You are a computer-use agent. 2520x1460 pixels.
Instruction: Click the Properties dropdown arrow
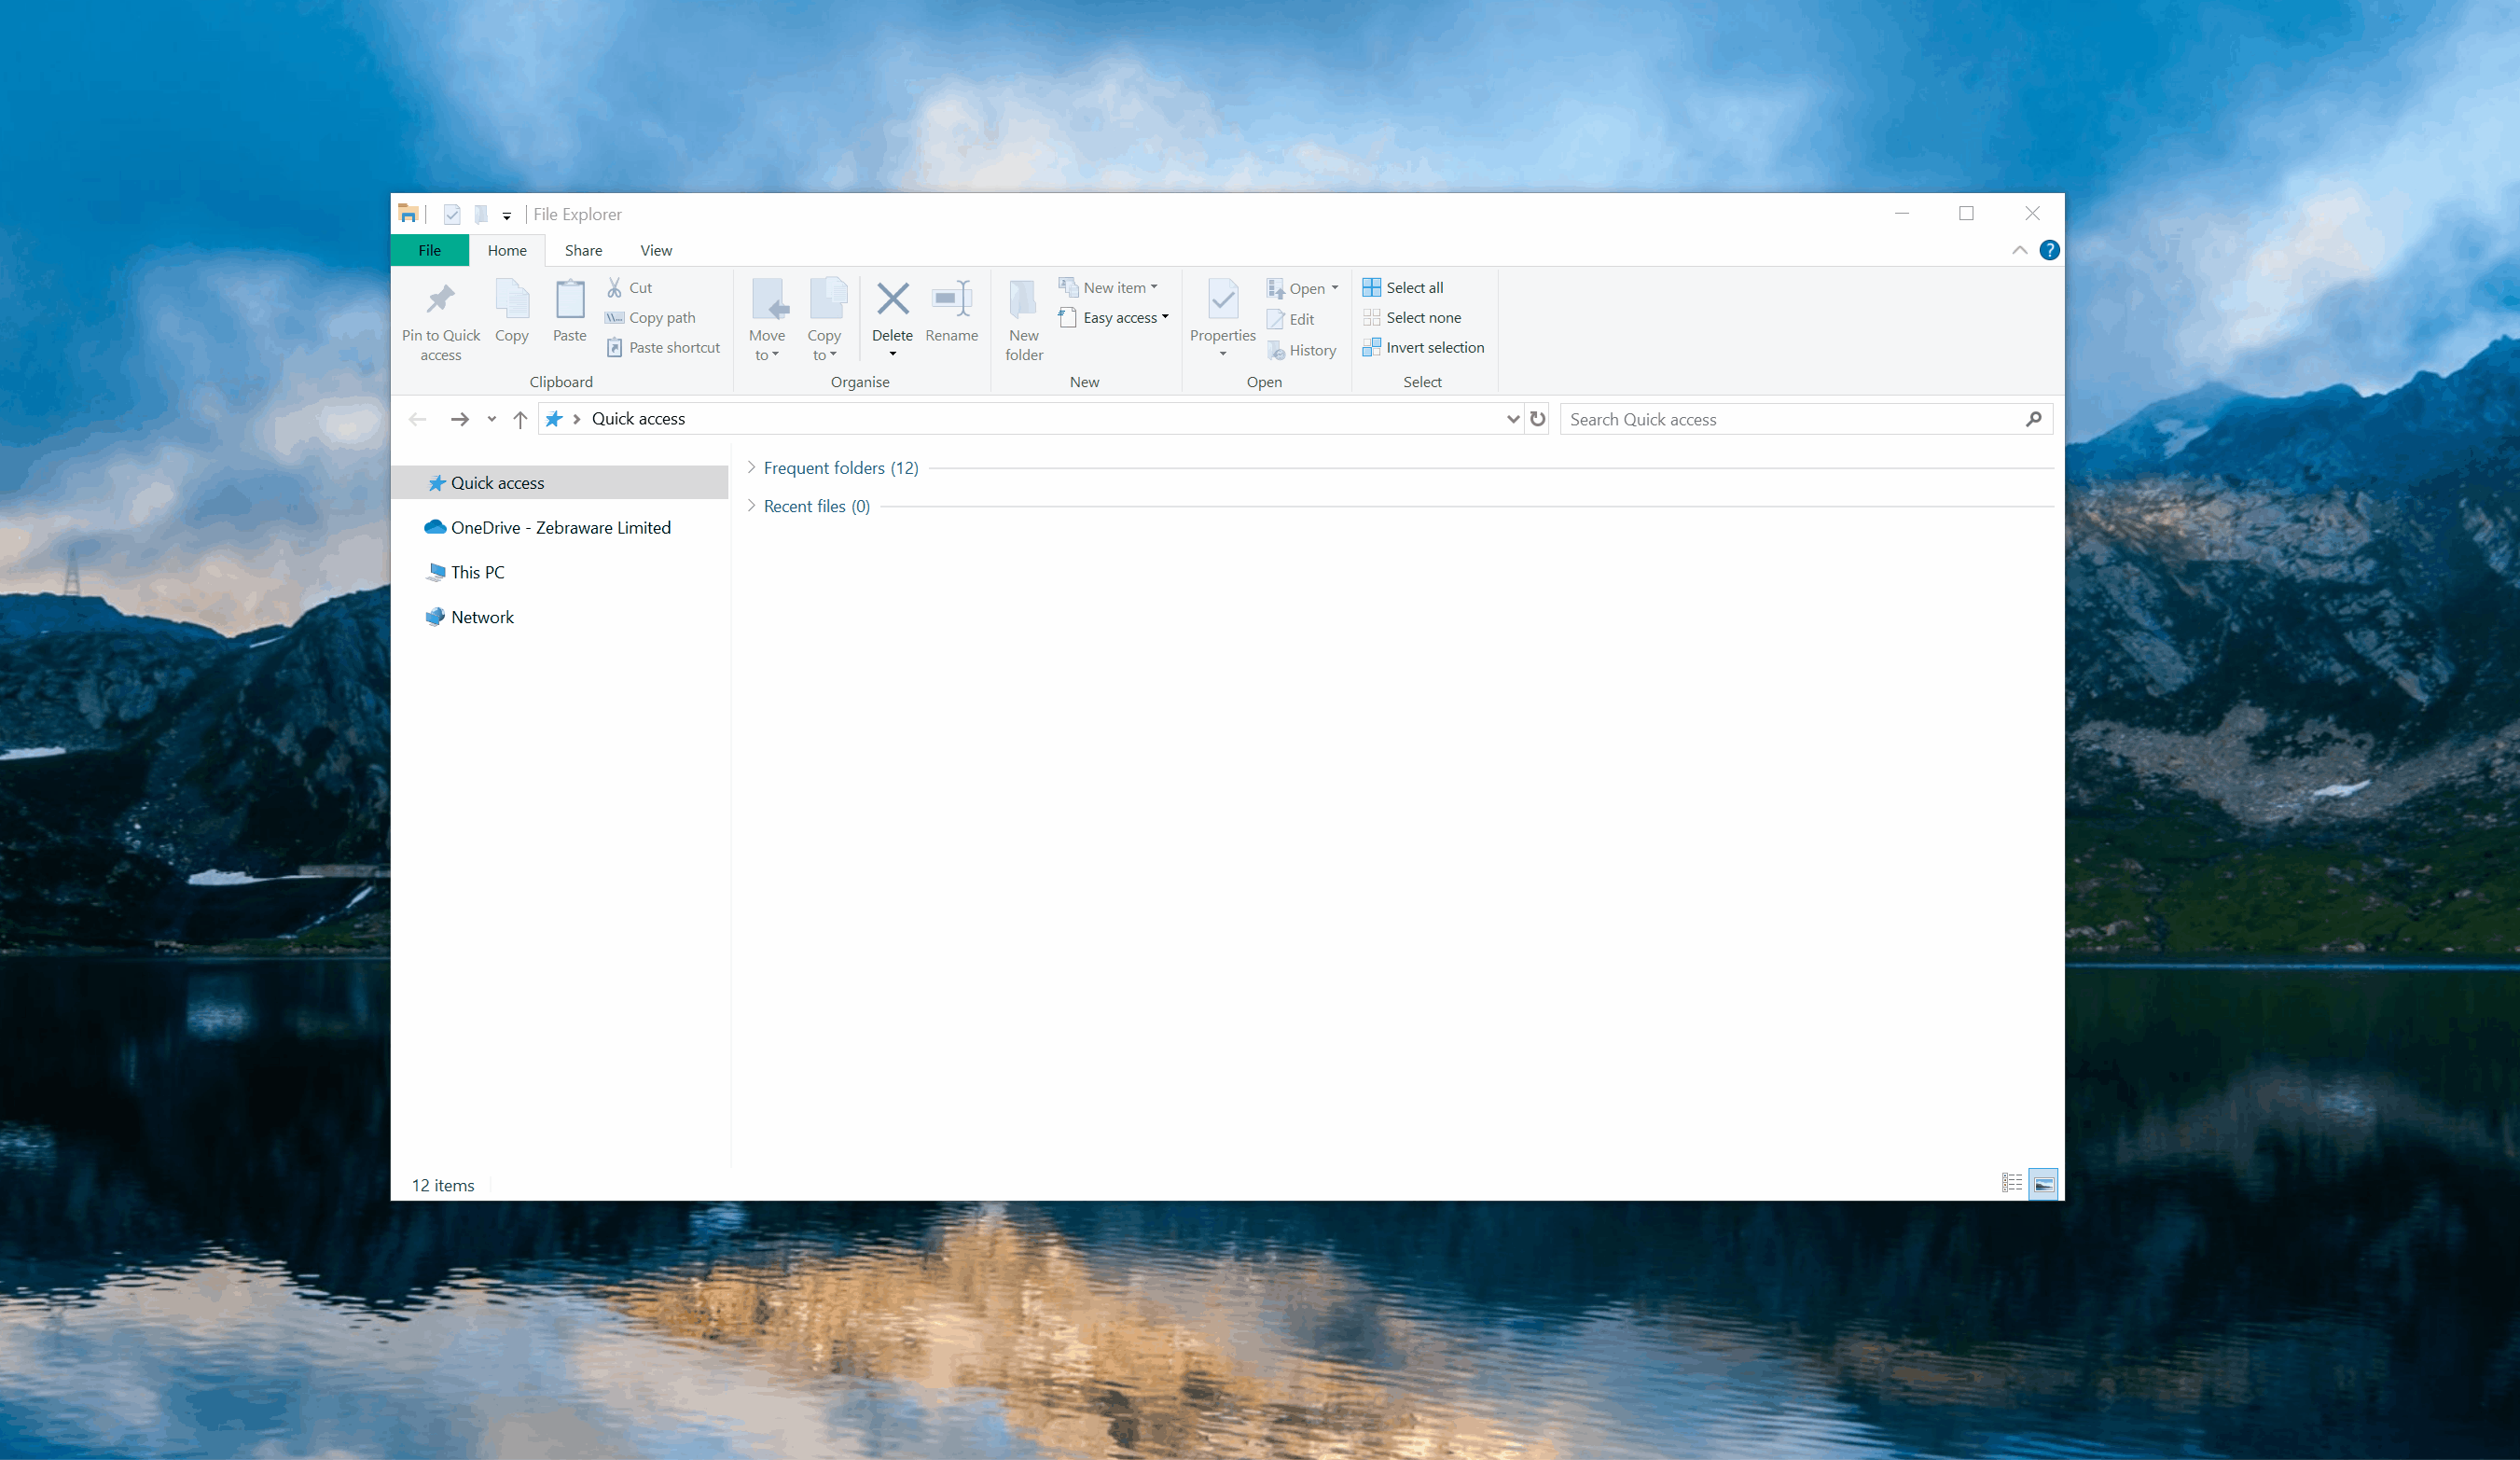[x=1223, y=354]
